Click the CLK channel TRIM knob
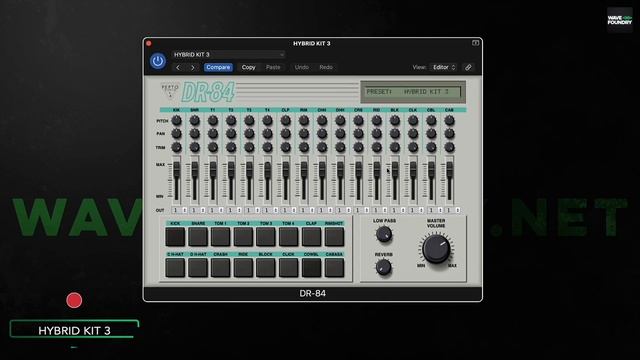 413,147
